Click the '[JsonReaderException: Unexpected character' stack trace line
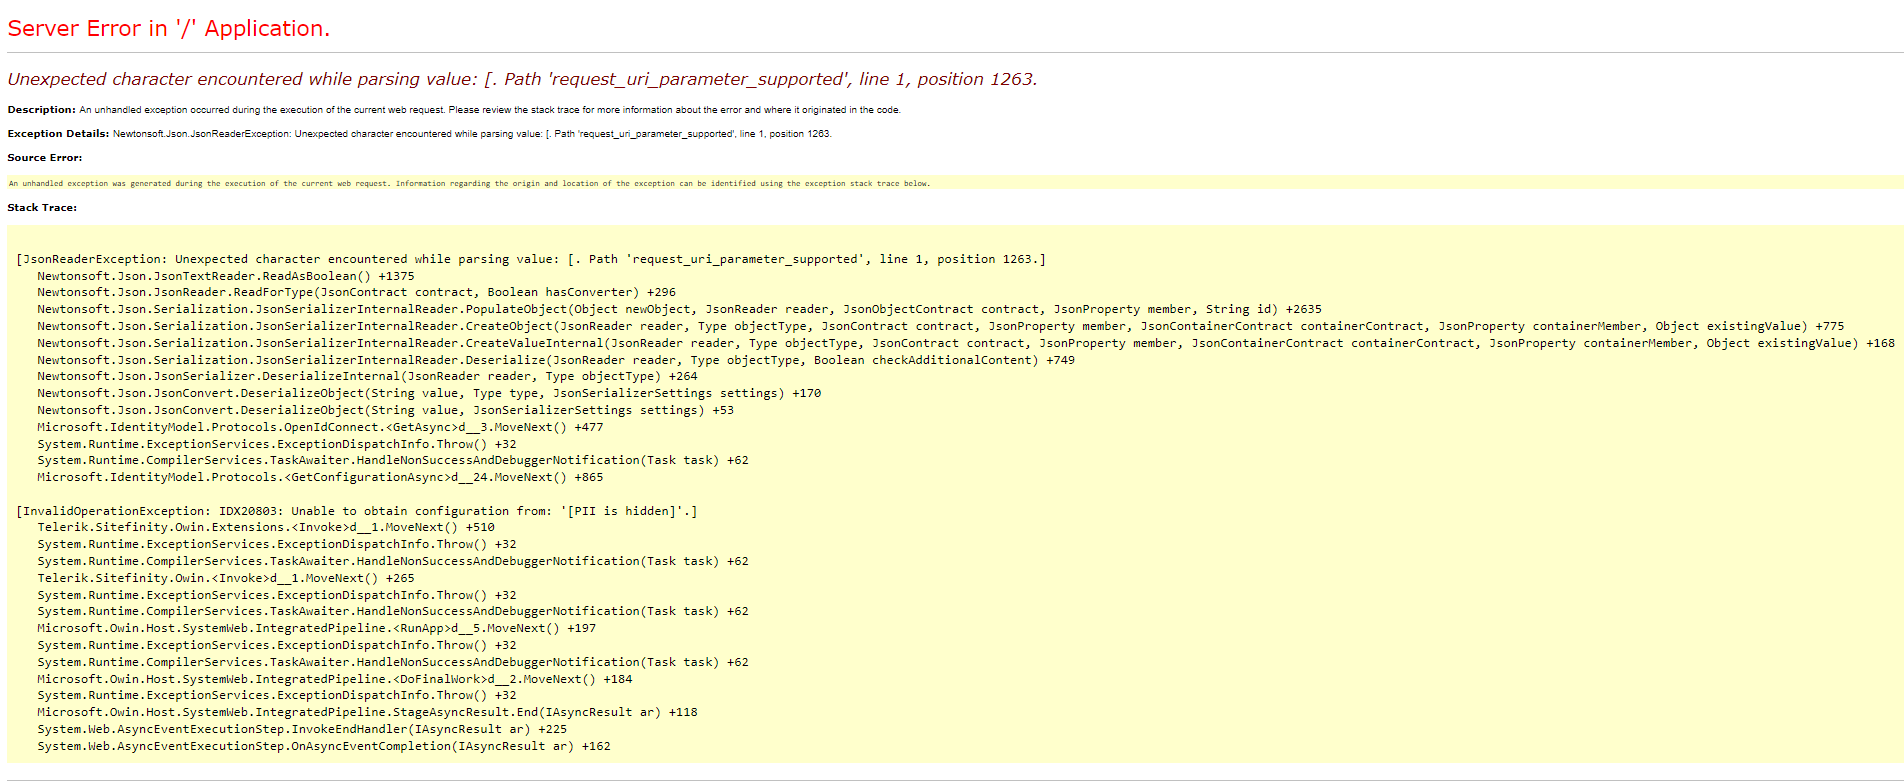This screenshot has width=1904, height=782. [x=530, y=259]
